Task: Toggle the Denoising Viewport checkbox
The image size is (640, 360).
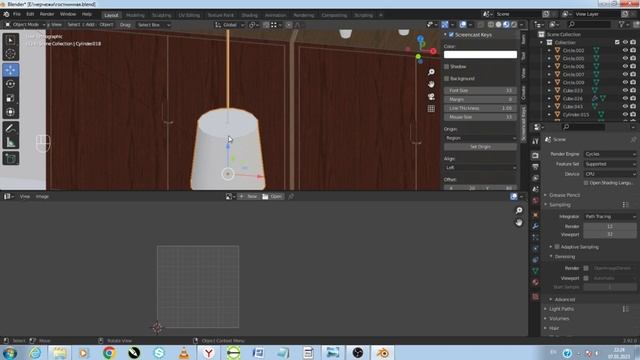Action: (x=586, y=278)
